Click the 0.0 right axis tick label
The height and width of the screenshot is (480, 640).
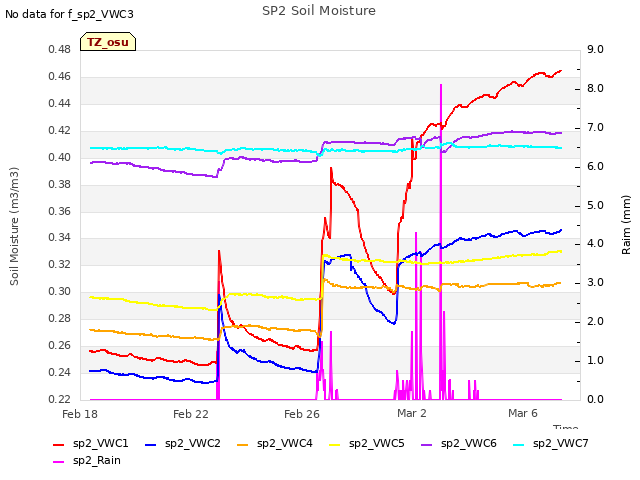(x=595, y=400)
